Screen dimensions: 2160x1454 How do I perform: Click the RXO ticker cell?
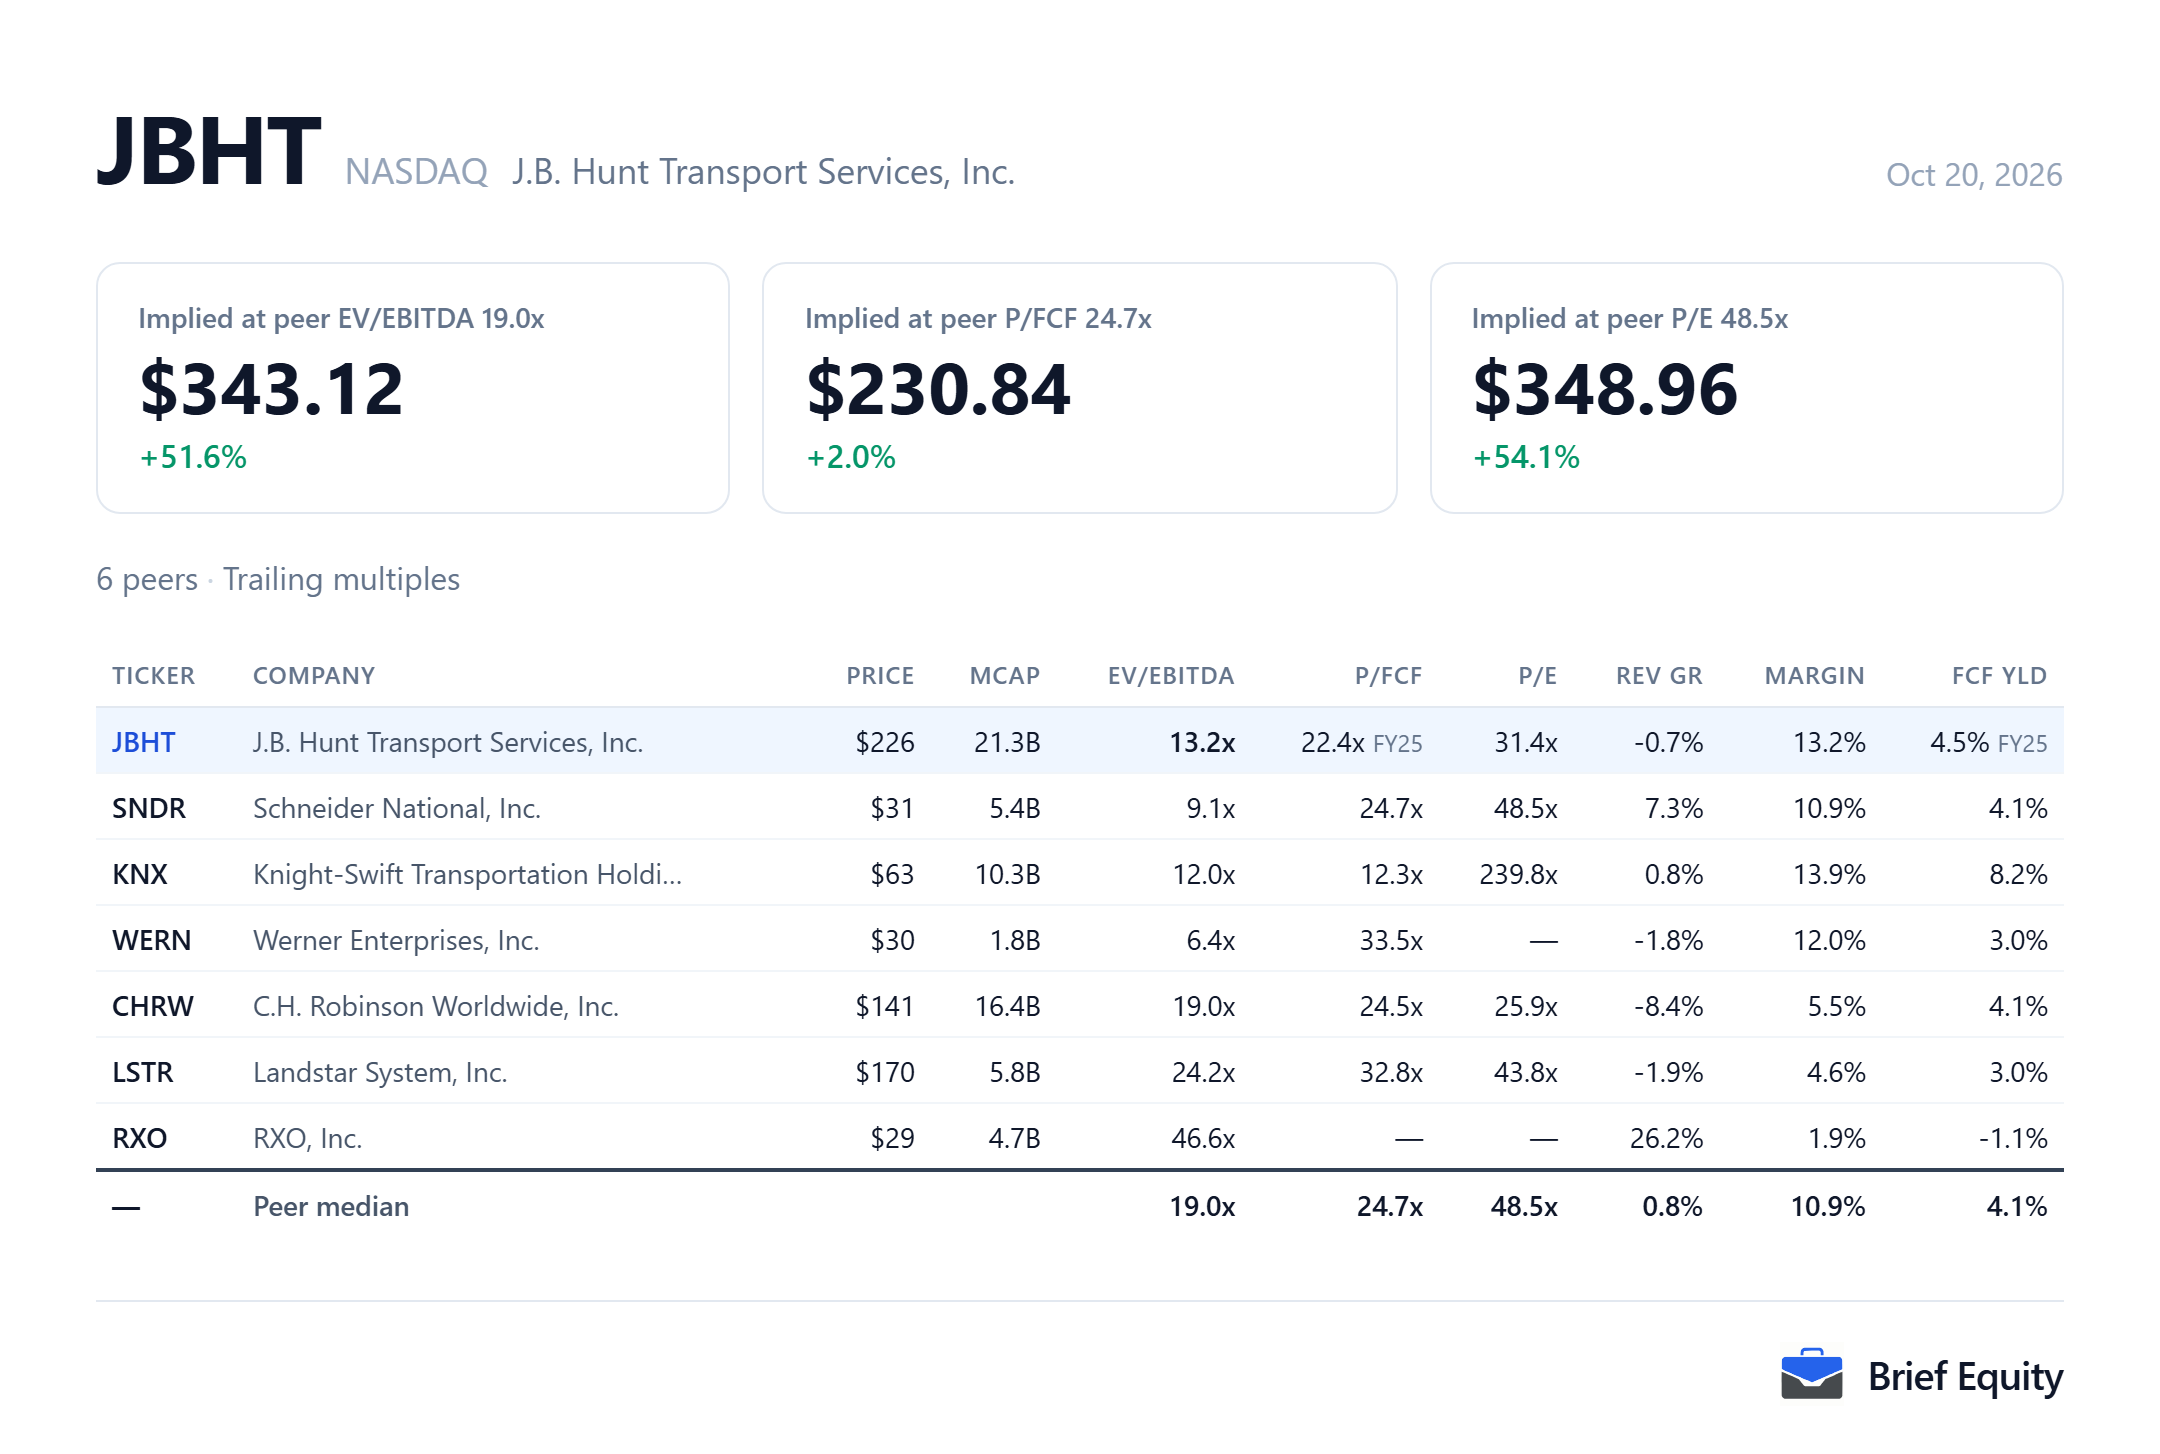[139, 1138]
